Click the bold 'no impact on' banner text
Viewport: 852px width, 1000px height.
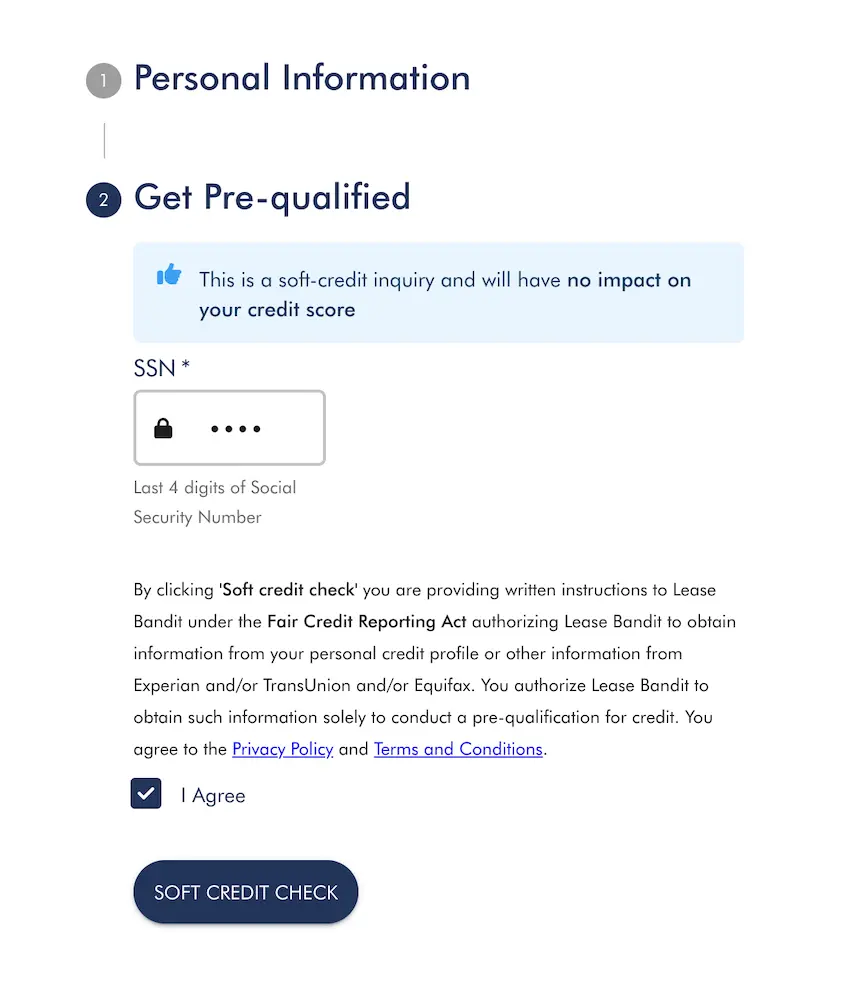point(629,280)
